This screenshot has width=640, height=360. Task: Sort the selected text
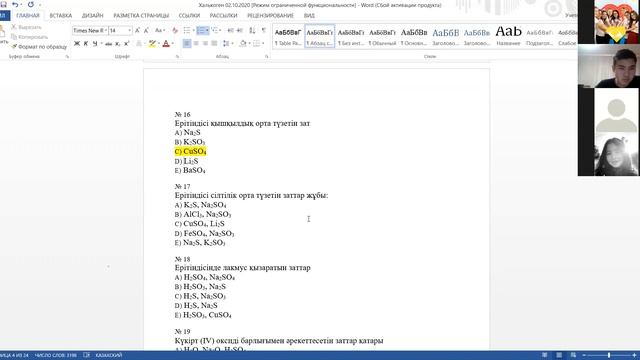tap(253, 31)
